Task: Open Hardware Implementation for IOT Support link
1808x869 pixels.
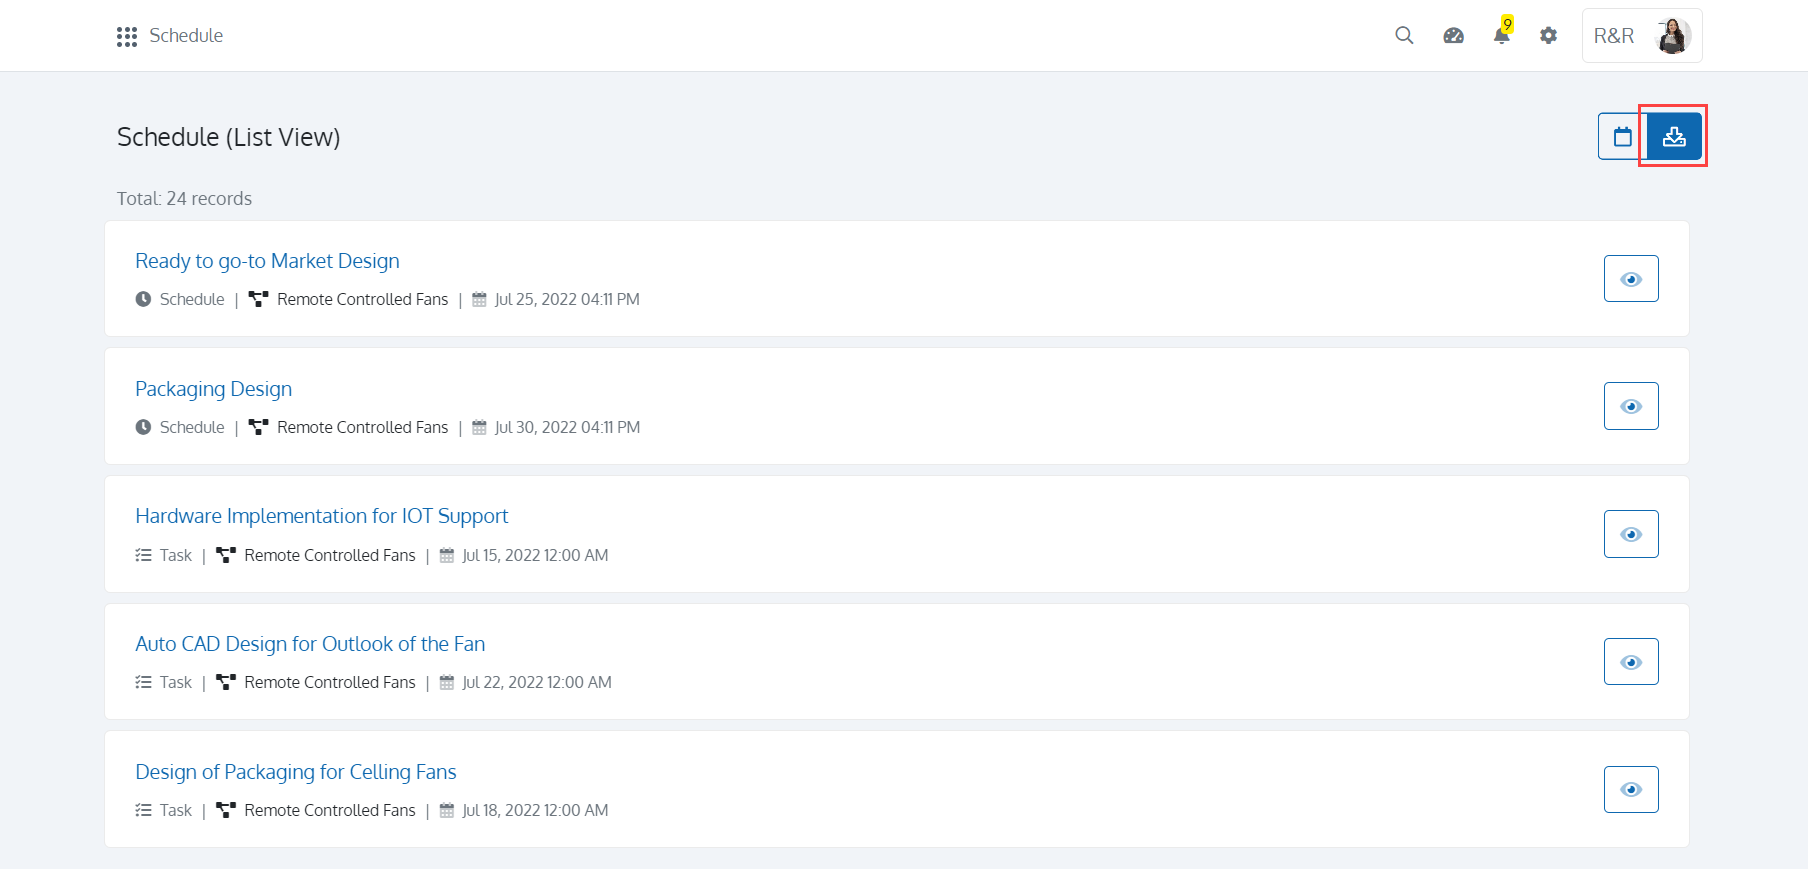Action: (321, 516)
